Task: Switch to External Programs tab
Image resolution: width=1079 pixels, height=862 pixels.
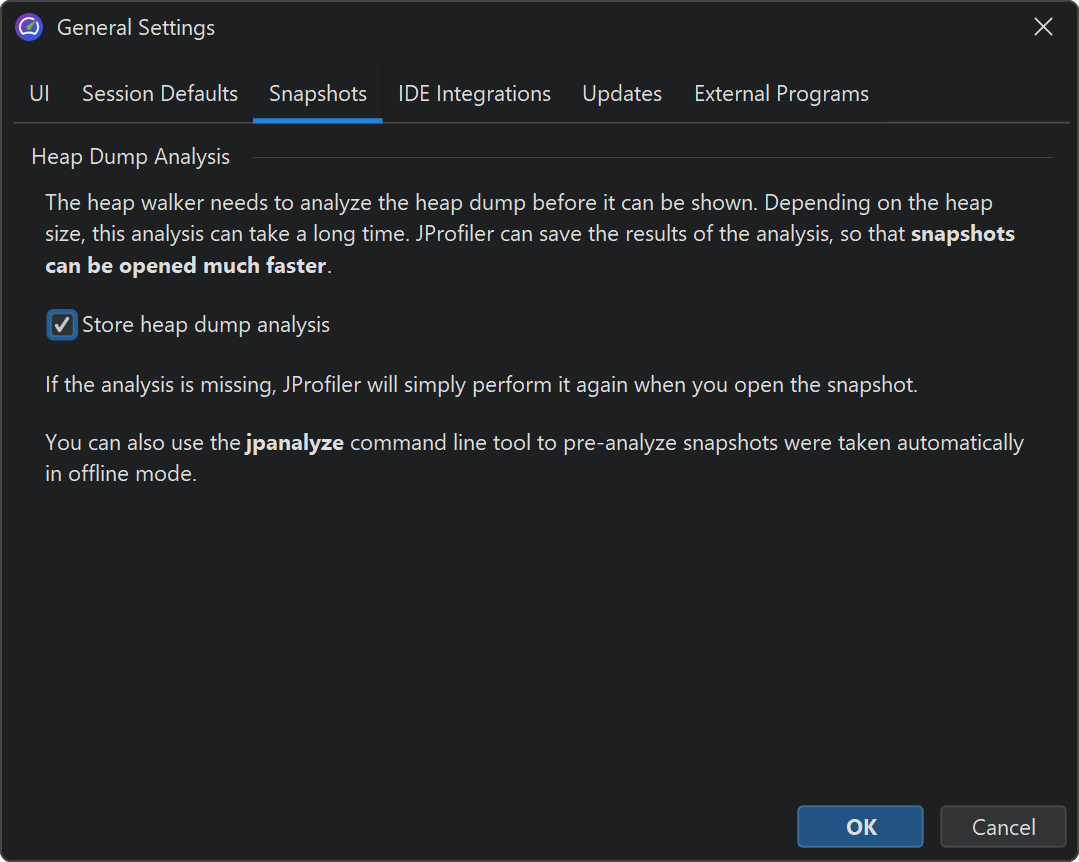Action: point(781,94)
